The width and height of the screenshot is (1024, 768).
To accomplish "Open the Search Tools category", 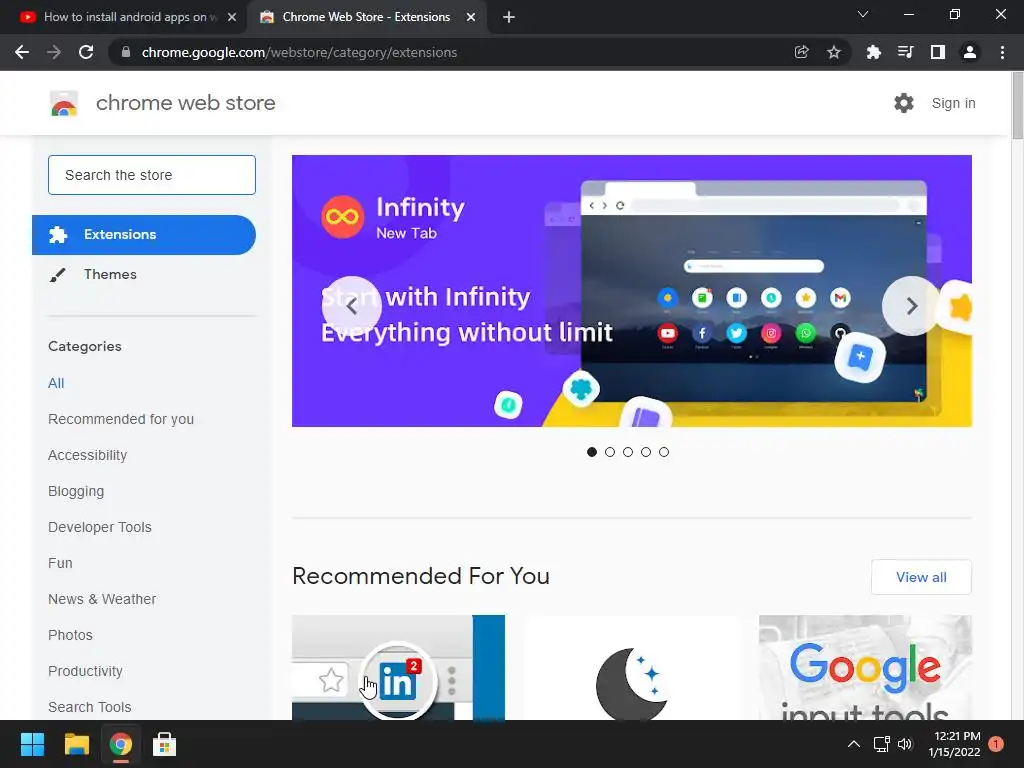I will coord(89,707).
